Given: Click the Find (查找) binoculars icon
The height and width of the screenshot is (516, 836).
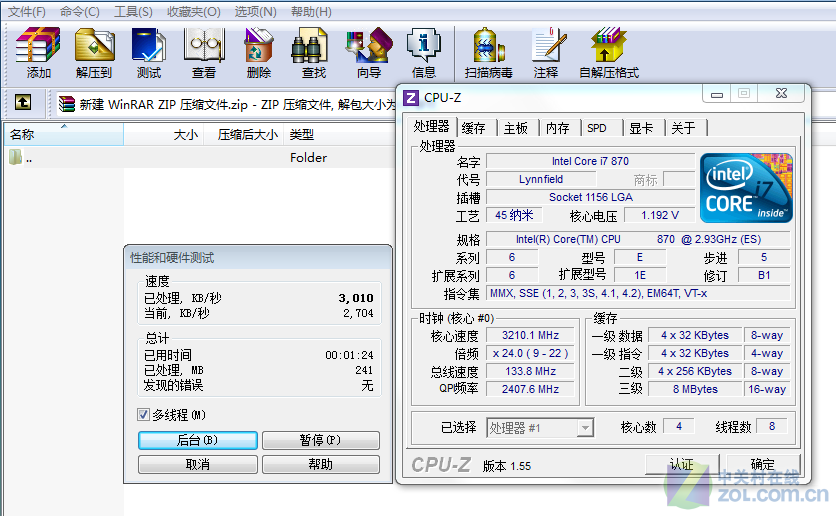Looking at the screenshot, I should [309, 45].
